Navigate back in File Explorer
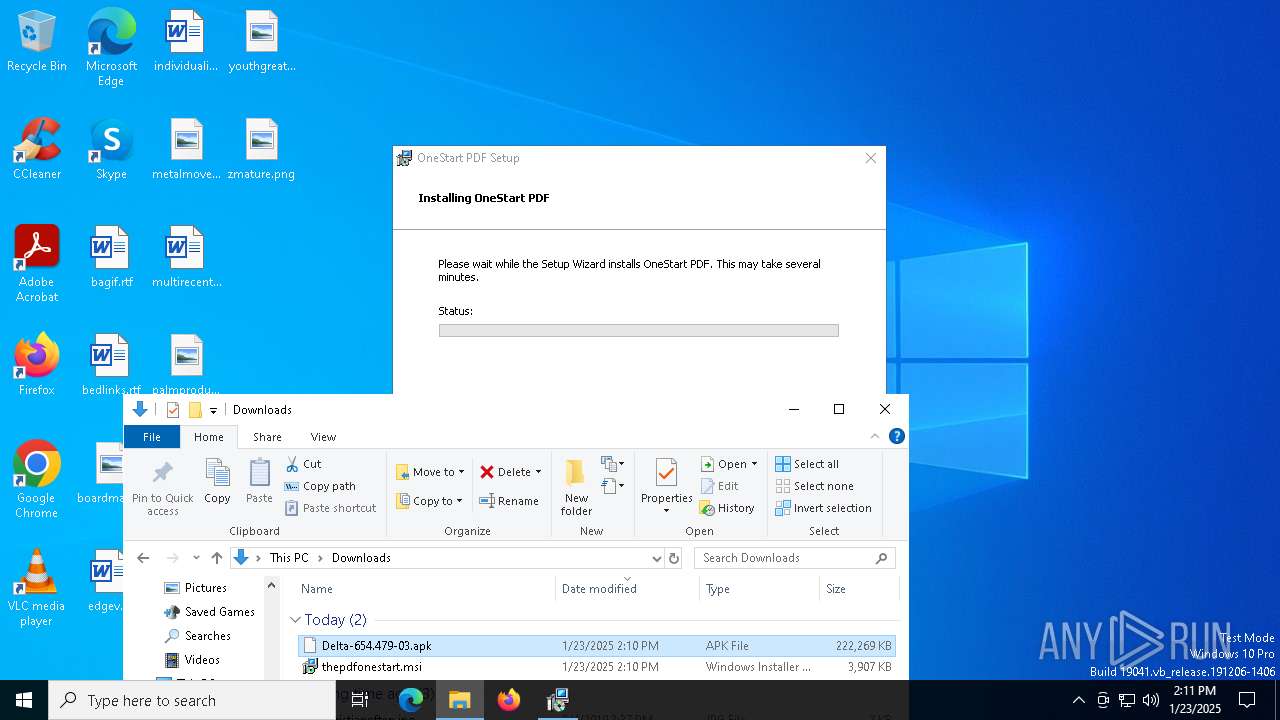The width and height of the screenshot is (1280, 720). tap(143, 558)
